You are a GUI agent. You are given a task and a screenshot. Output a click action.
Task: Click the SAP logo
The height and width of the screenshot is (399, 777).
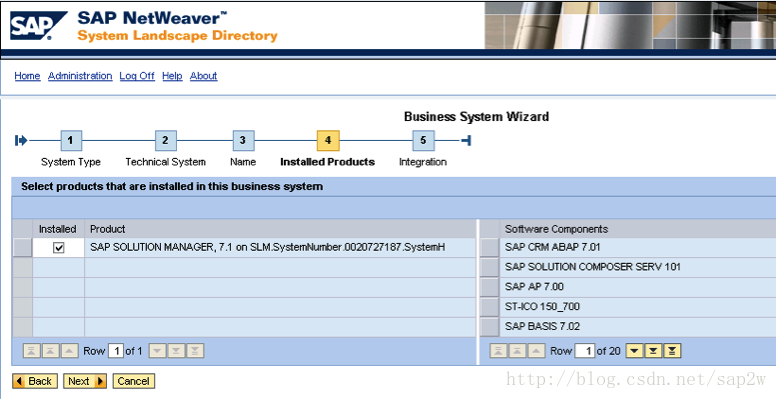tap(39, 26)
